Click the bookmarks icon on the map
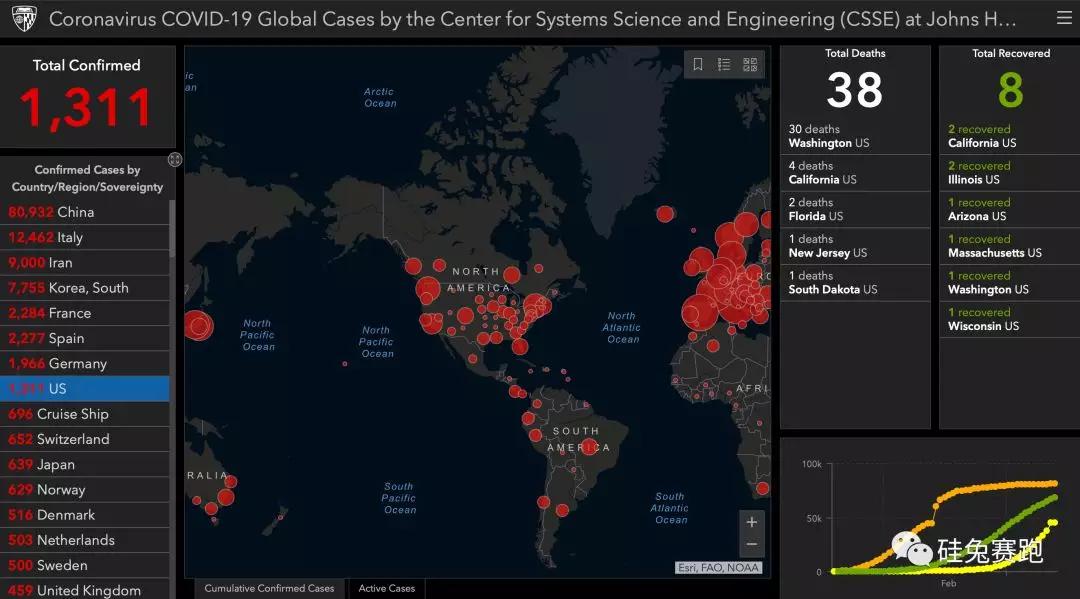 (698, 64)
